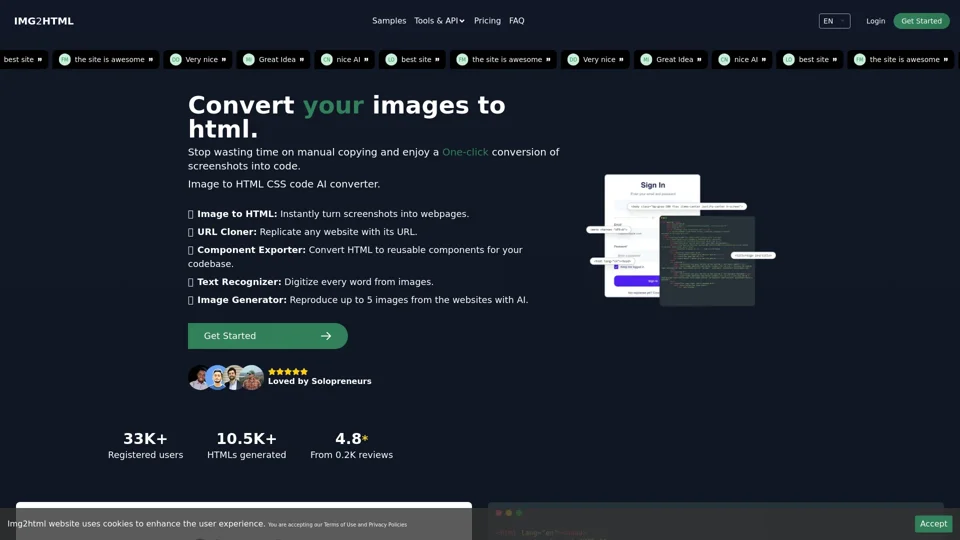Viewport: 960px width, 540px height.
Task: Click the leftmost CN avatar beside 'nice AI'
Action: pos(326,59)
